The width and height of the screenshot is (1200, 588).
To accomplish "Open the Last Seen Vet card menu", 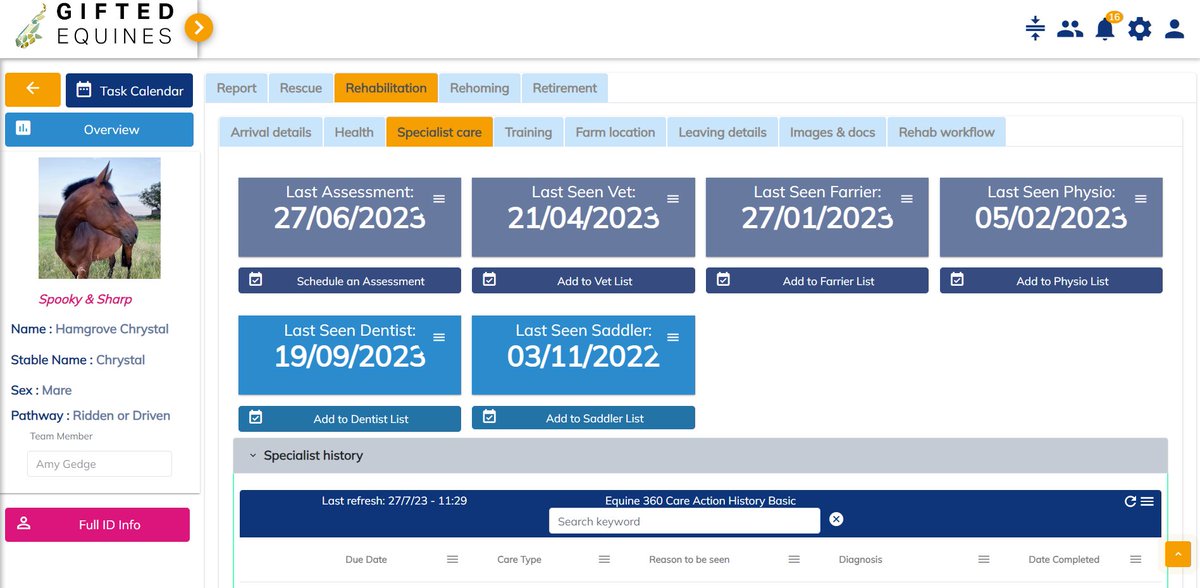I will [673, 198].
